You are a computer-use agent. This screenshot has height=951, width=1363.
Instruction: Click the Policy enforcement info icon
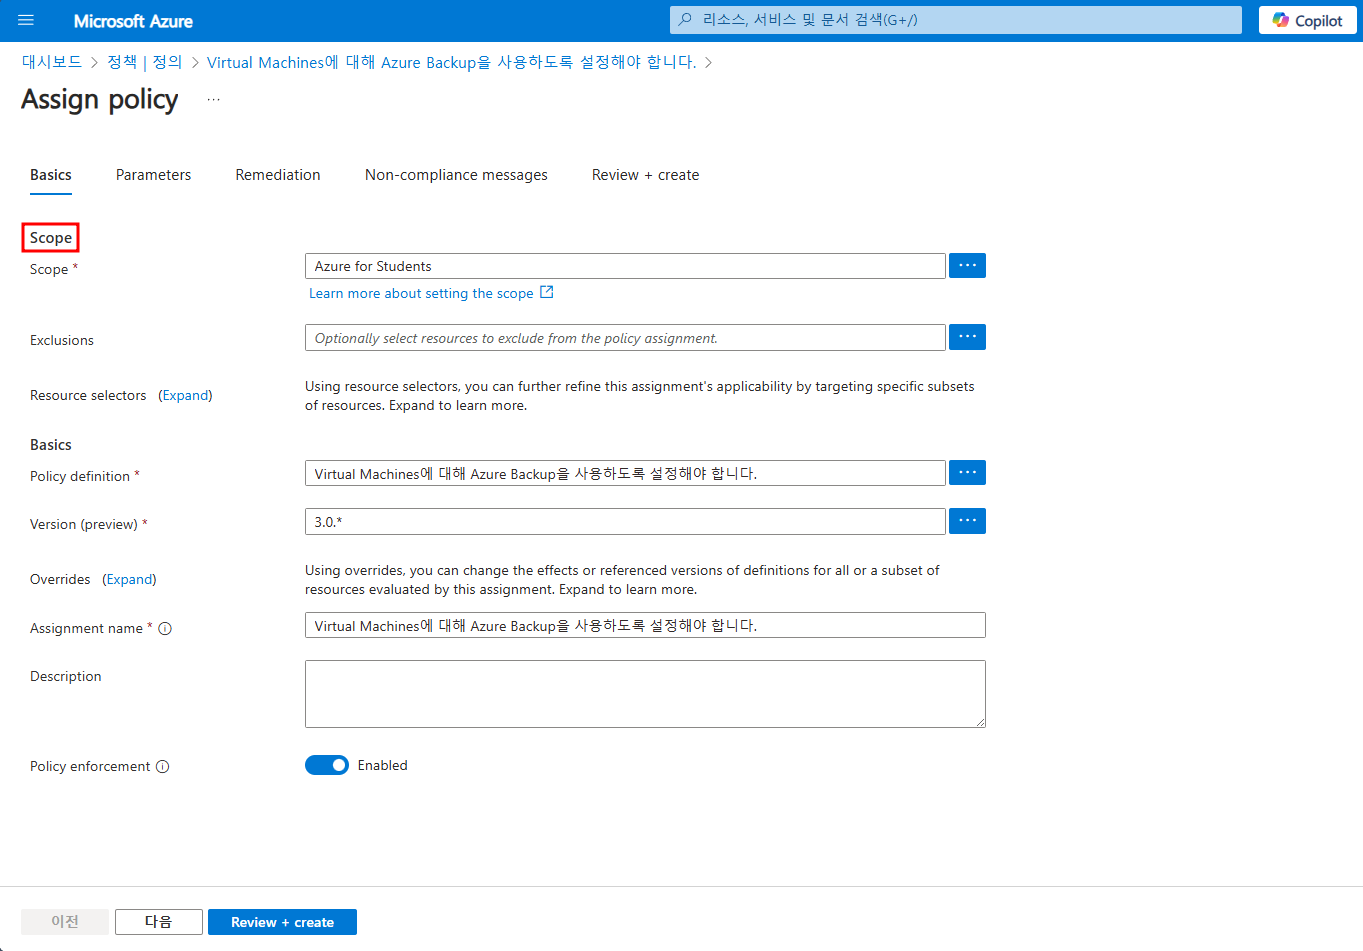click(x=163, y=767)
